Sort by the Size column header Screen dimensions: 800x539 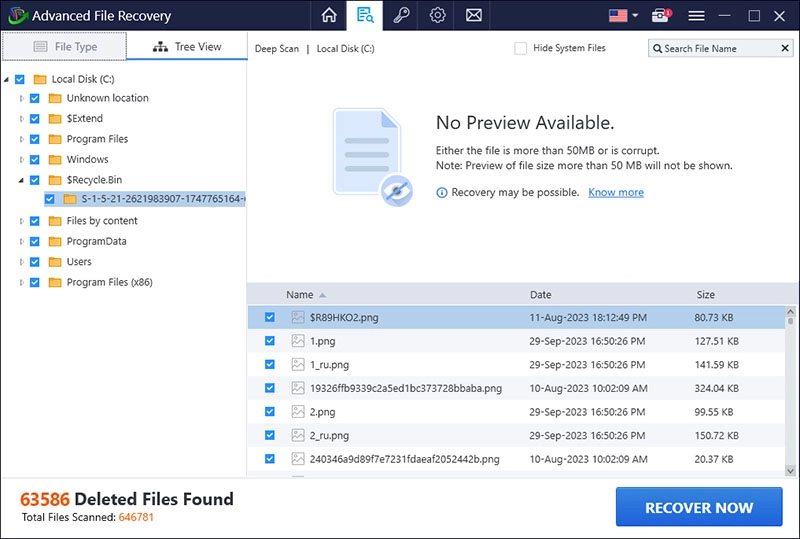705,295
